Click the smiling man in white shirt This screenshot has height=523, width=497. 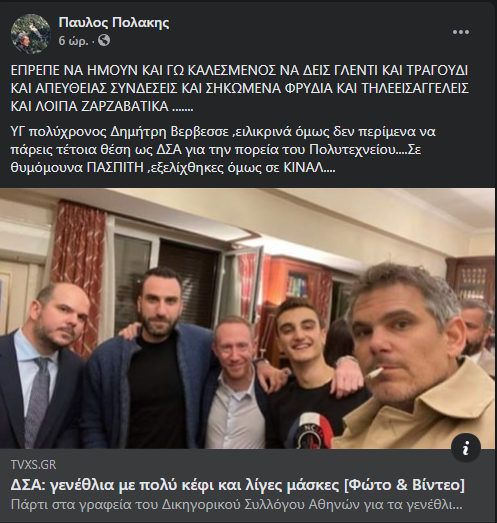(235, 384)
